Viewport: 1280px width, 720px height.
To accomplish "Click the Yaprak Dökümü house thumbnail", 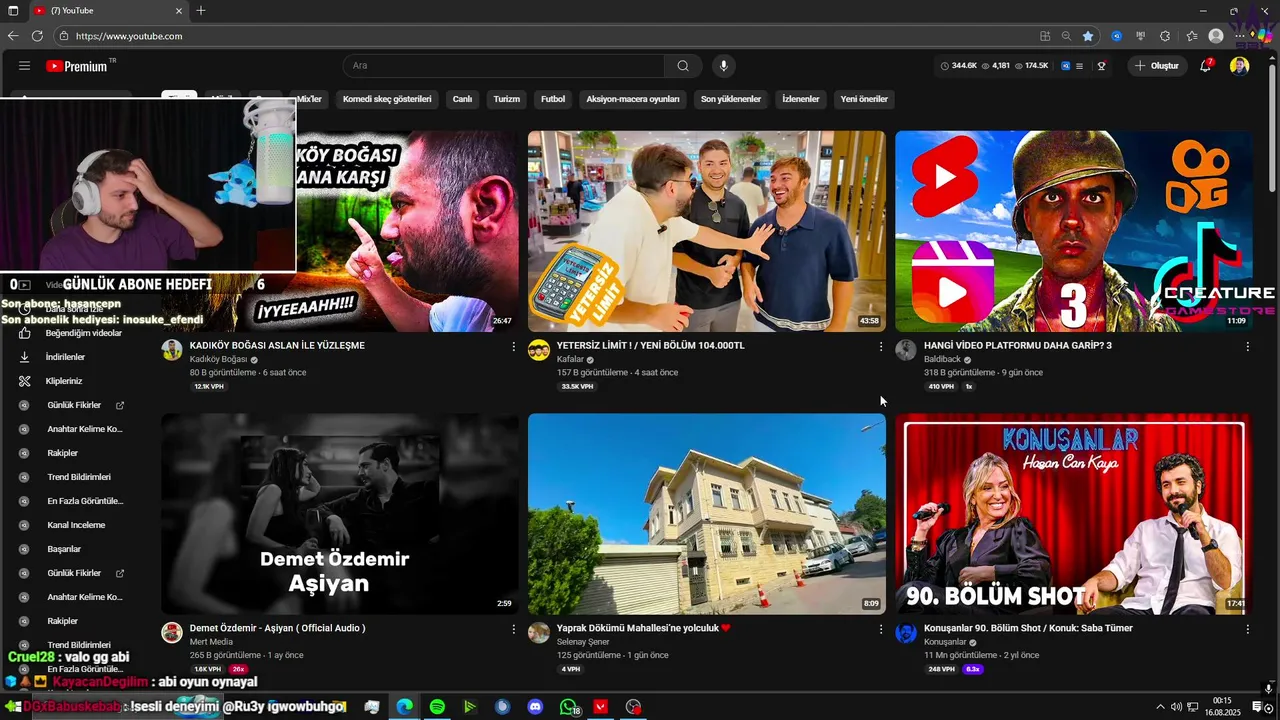I will click(x=707, y=514).
